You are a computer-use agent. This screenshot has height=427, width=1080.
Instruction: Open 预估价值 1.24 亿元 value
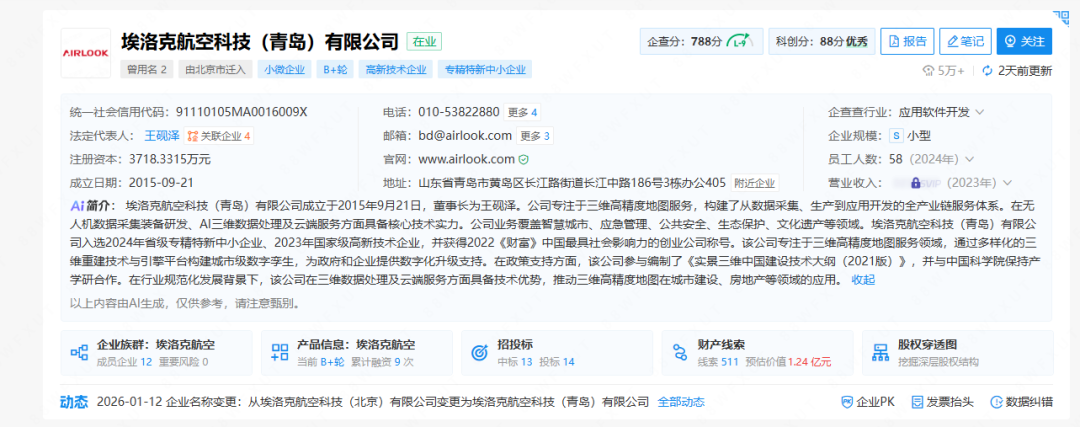point(789,361)
